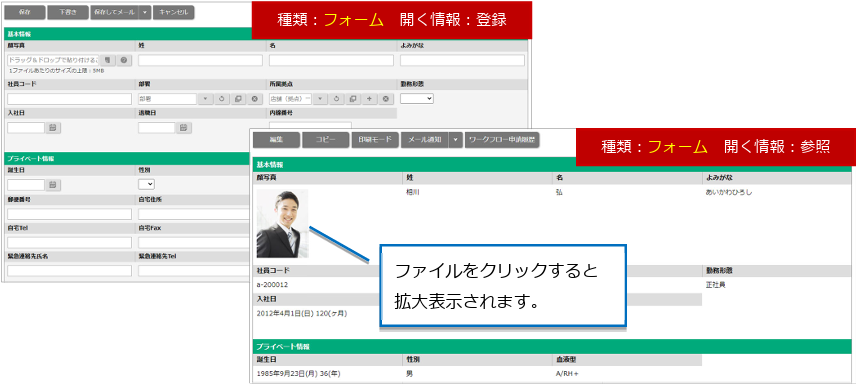856x387 pixels.
Task: Click 自宅Fax input field
Action: (194, 242)
